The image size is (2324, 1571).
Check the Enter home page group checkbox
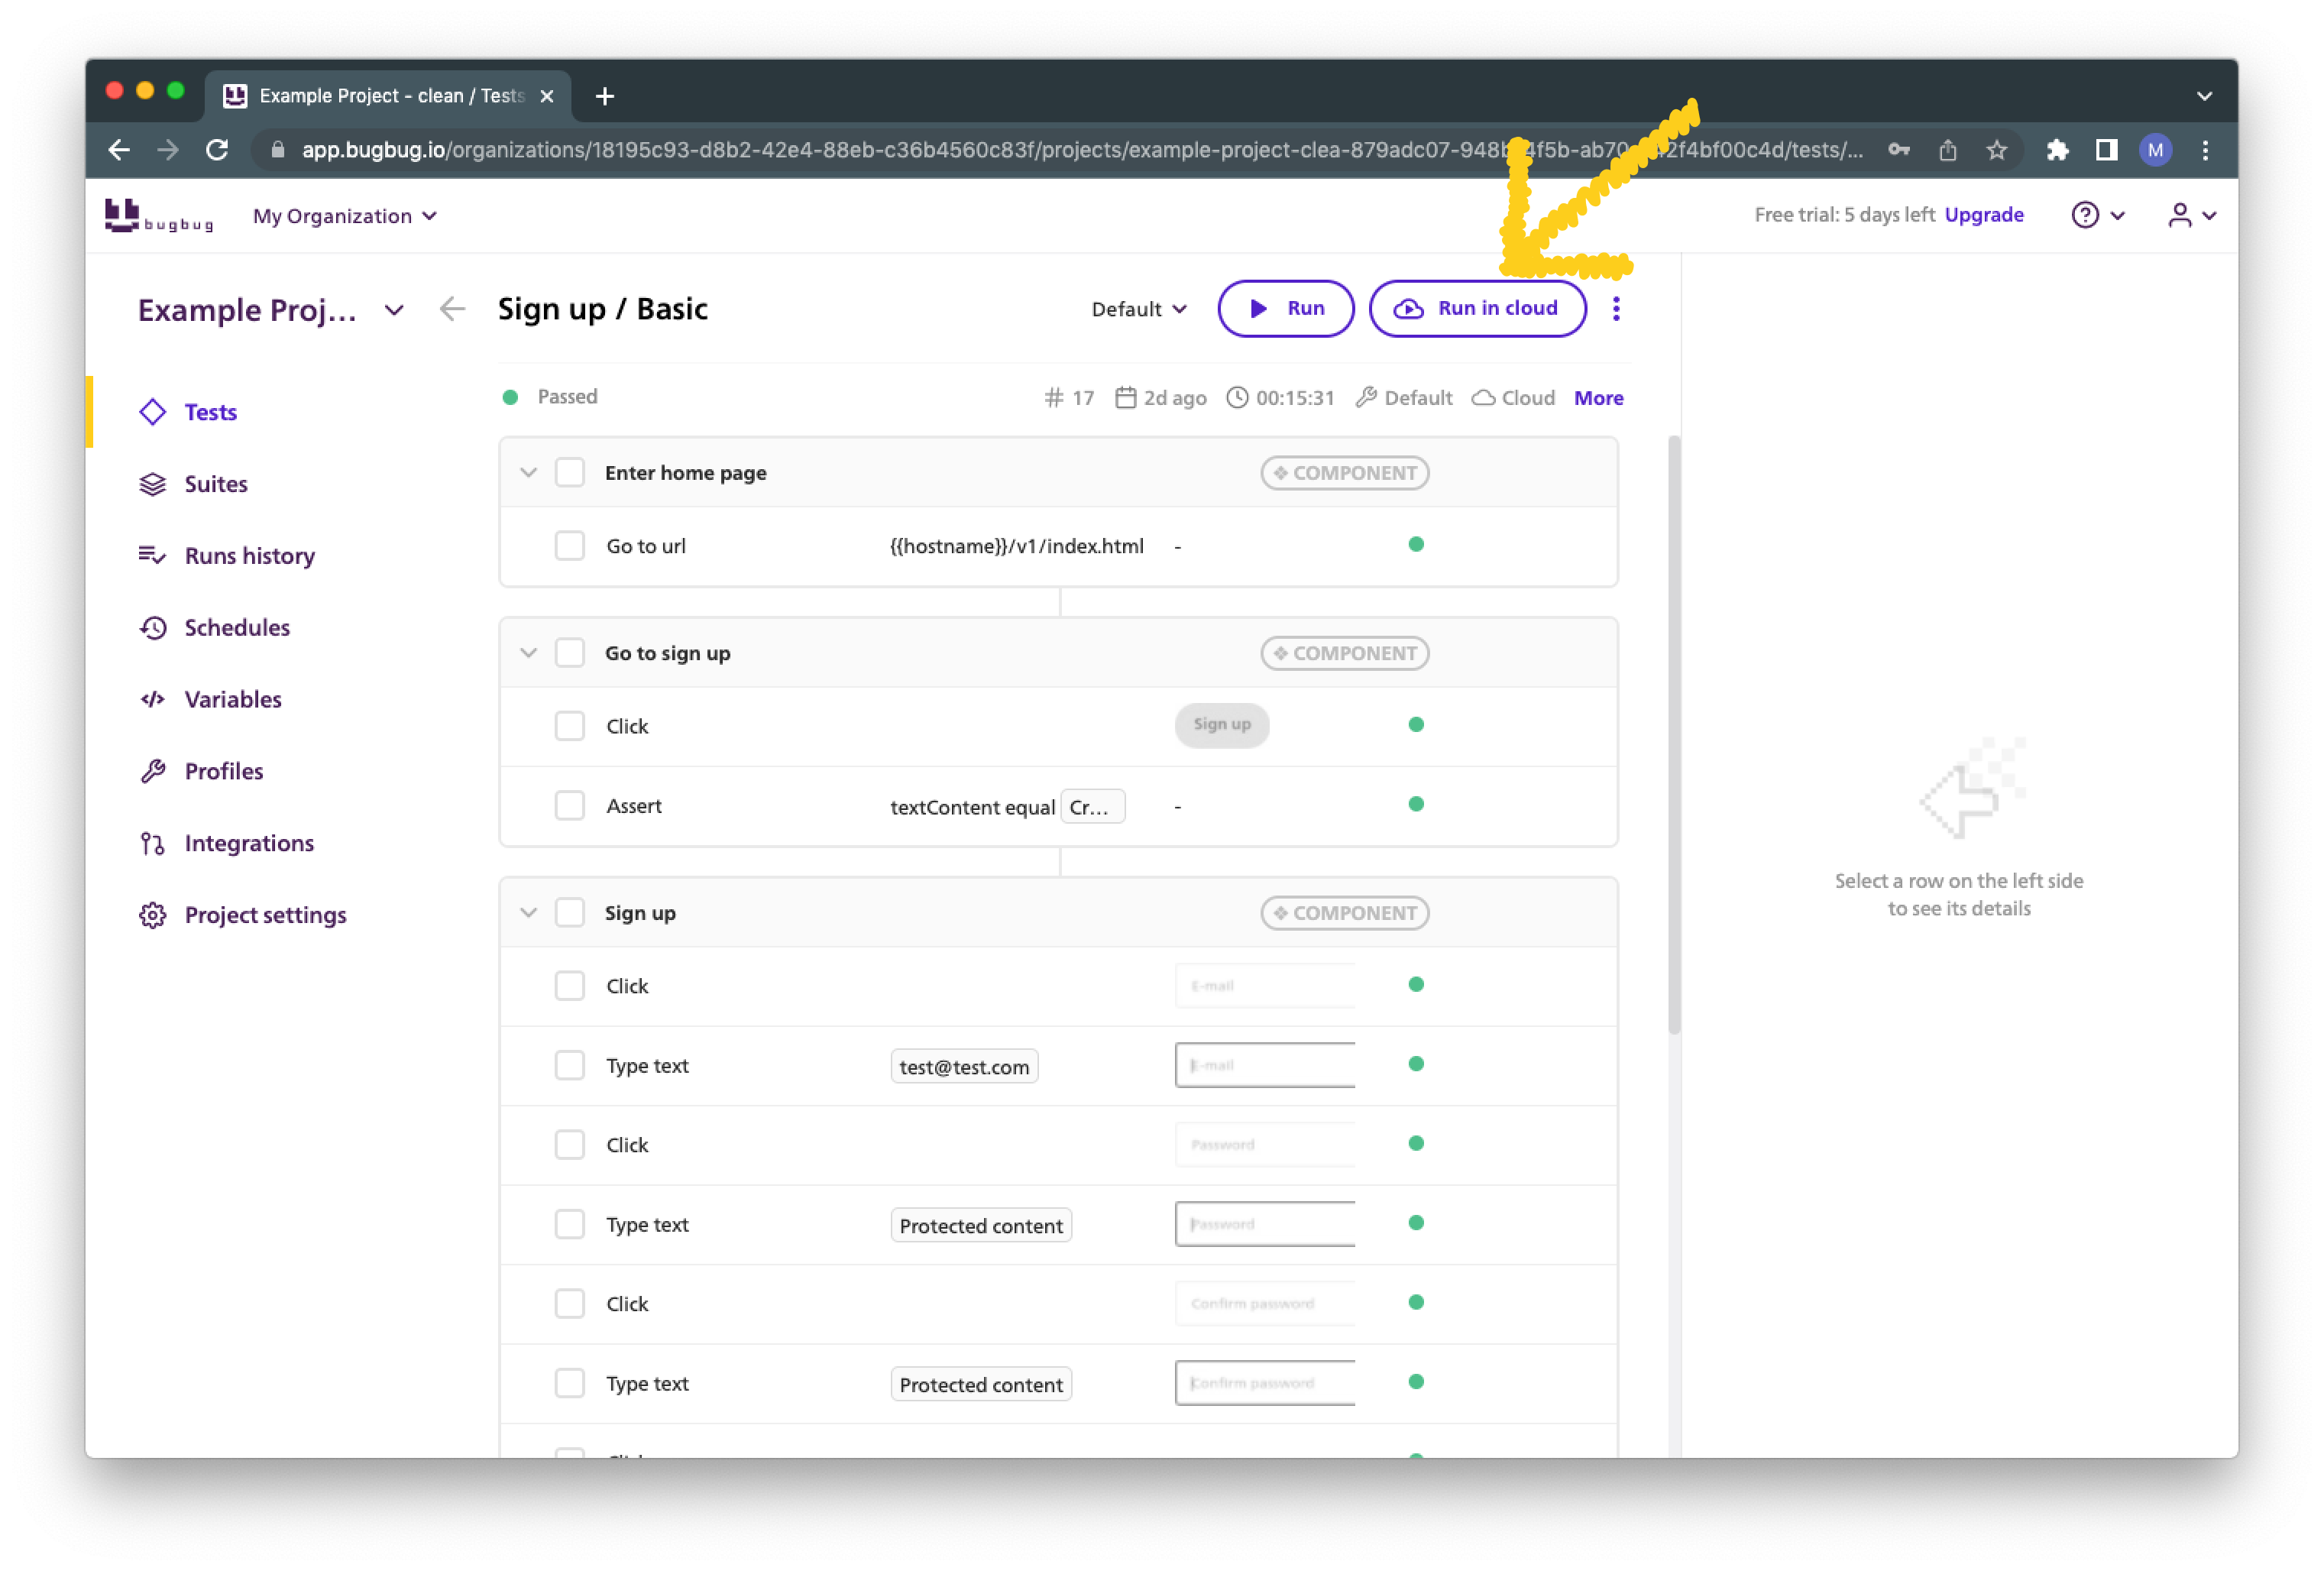pyautogui.click(x=570, y=473)
